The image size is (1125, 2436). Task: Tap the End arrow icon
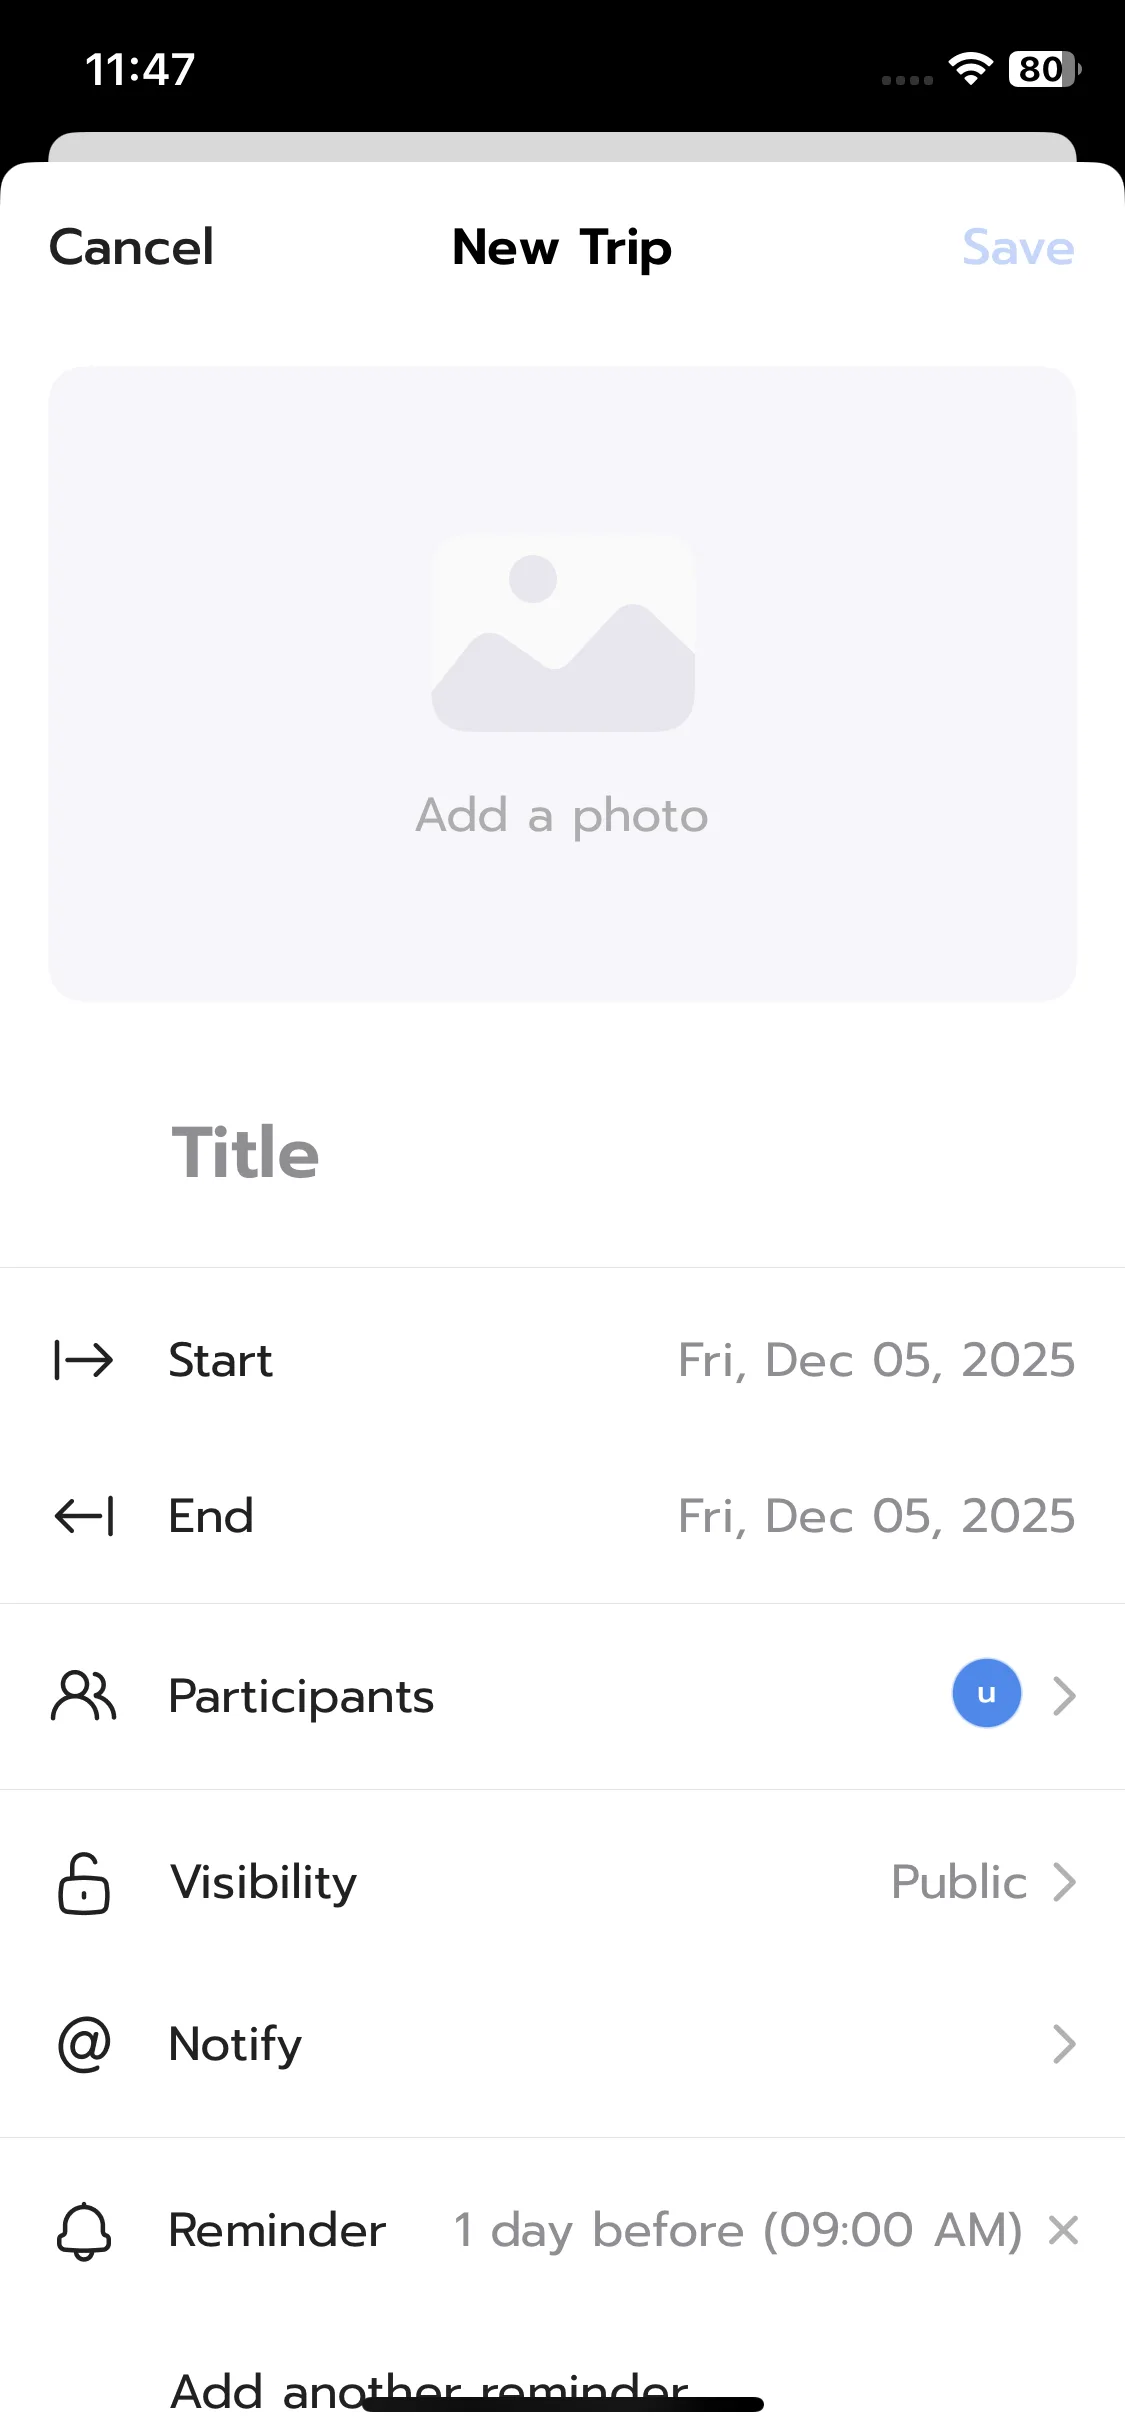tap(84, 1516)
